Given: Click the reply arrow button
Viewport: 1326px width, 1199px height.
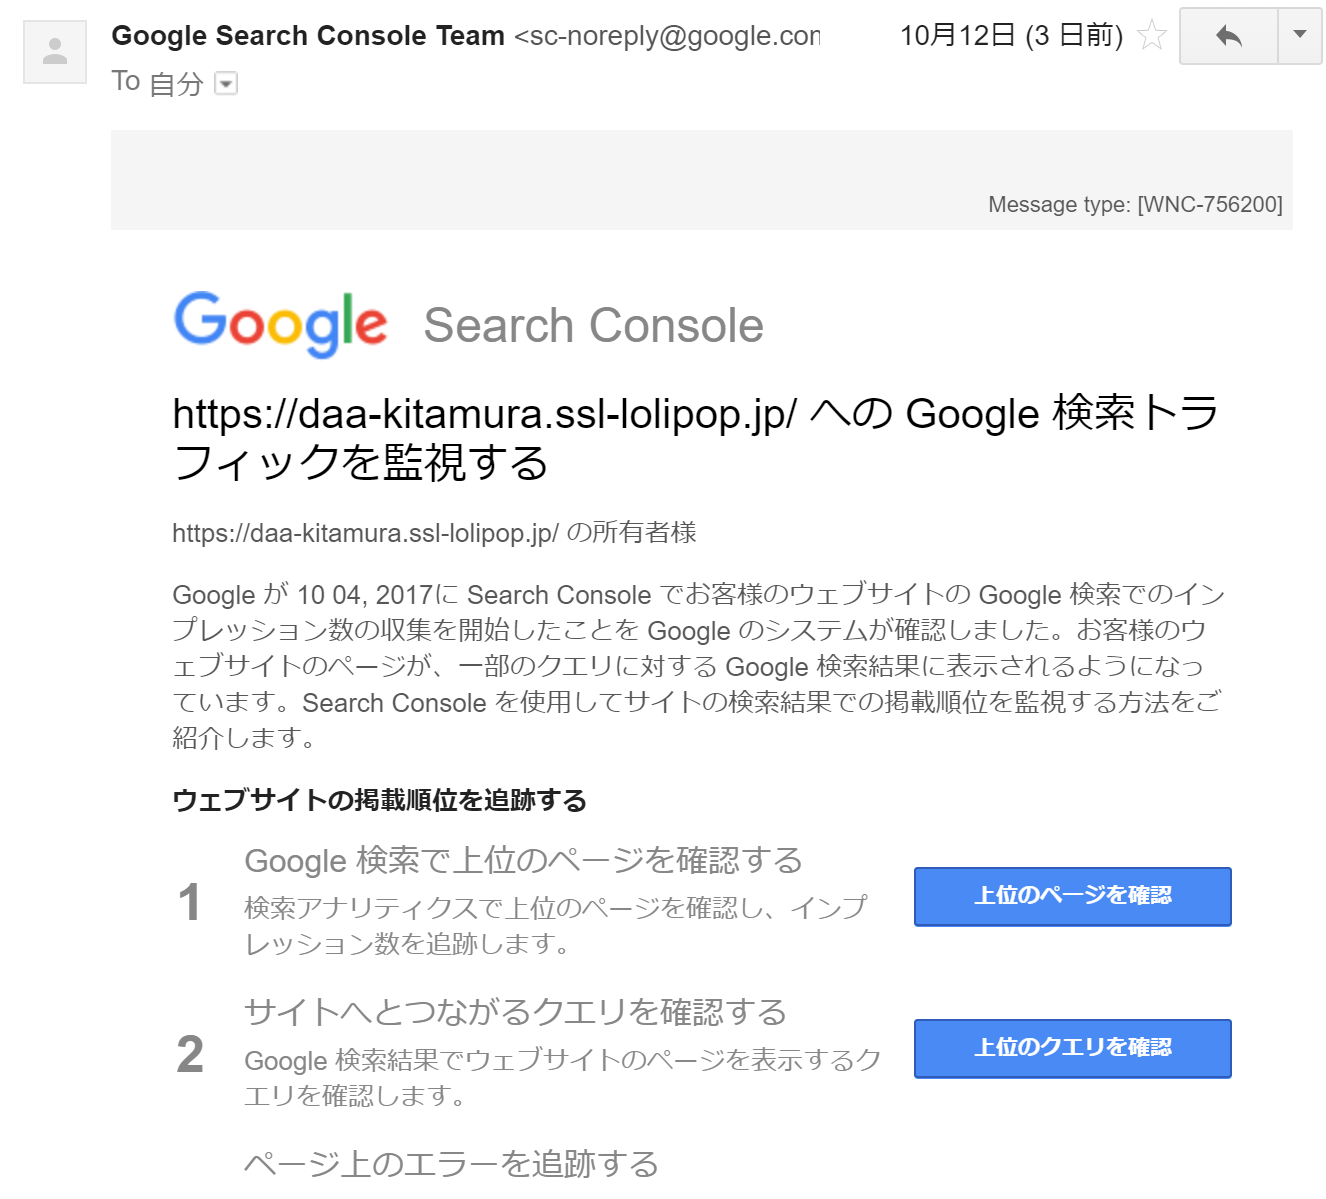Looking at the screenshot, I should pos(1229,36).
